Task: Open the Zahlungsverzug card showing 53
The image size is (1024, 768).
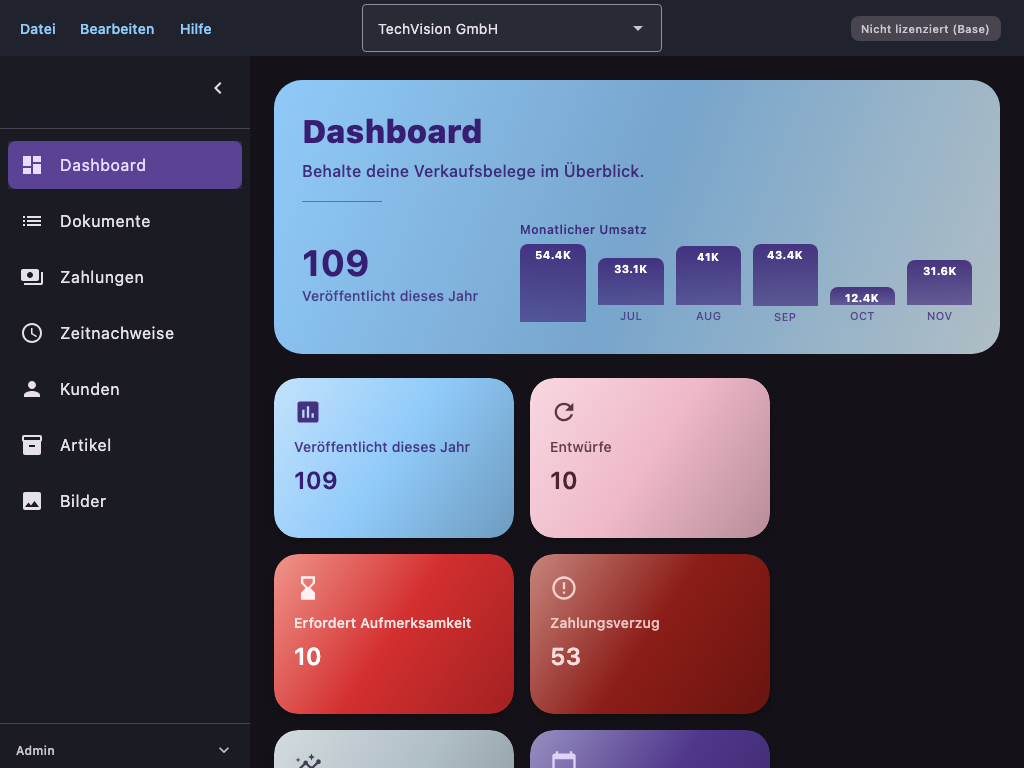Action: coord(649,634)
